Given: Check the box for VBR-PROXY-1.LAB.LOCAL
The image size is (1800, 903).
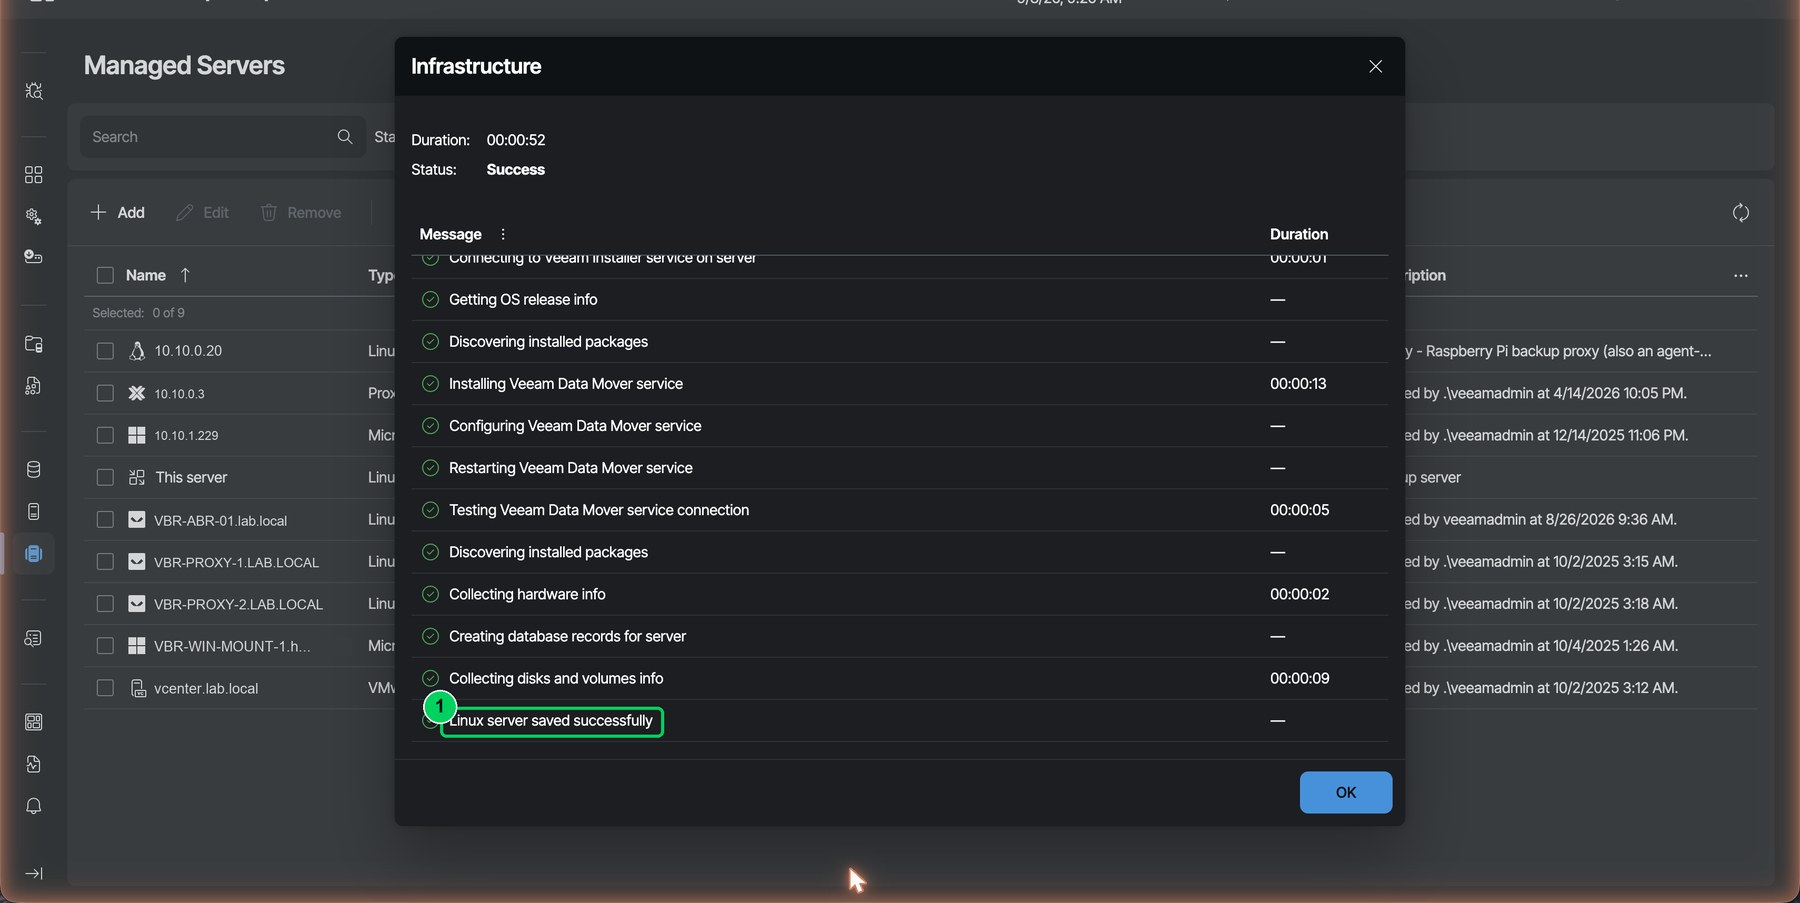Looking at the screenshot, I should click(105, 562).
